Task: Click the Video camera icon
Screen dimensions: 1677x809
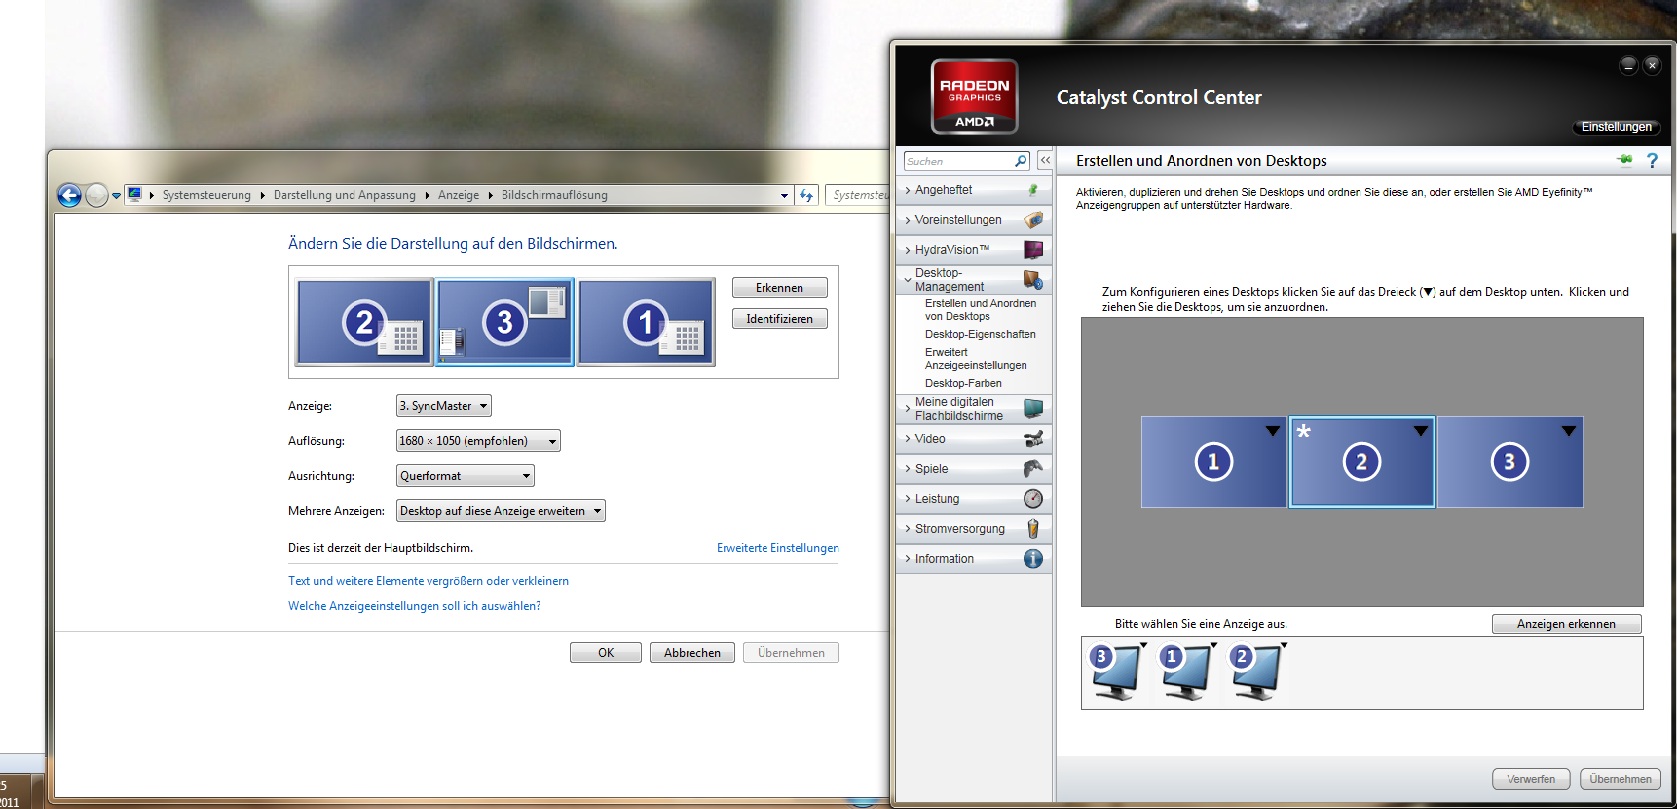Action: 1034,439
